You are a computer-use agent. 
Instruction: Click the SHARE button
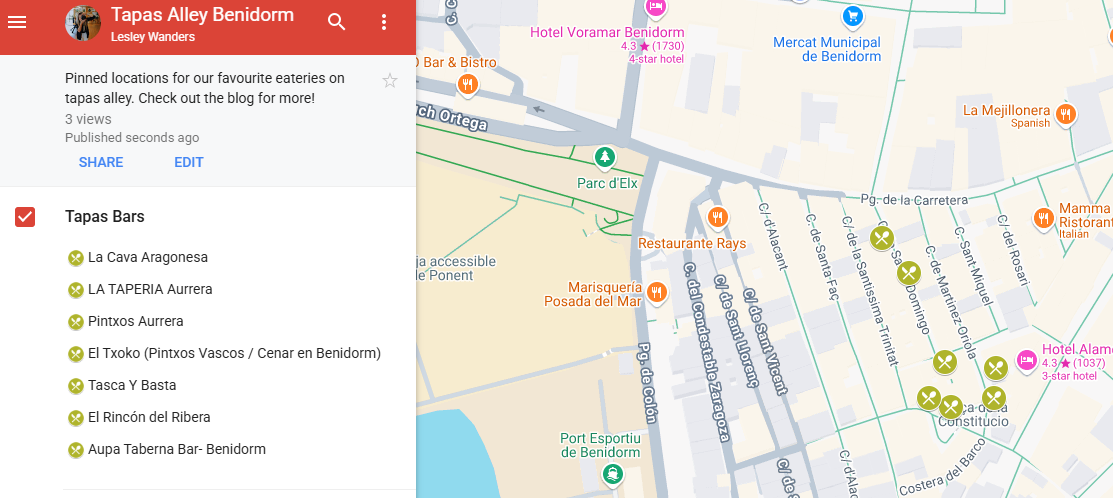[x=101, y=162]
